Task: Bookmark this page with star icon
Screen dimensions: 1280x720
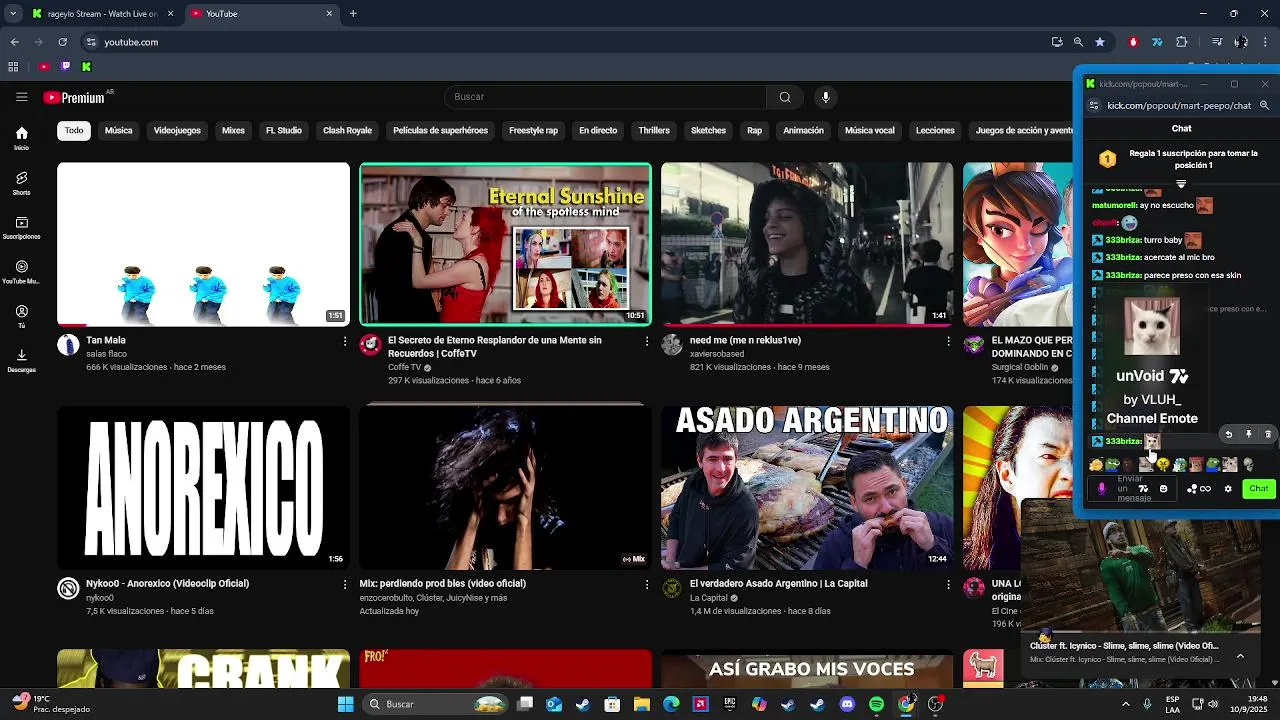Action: (x=1100, y=42)
